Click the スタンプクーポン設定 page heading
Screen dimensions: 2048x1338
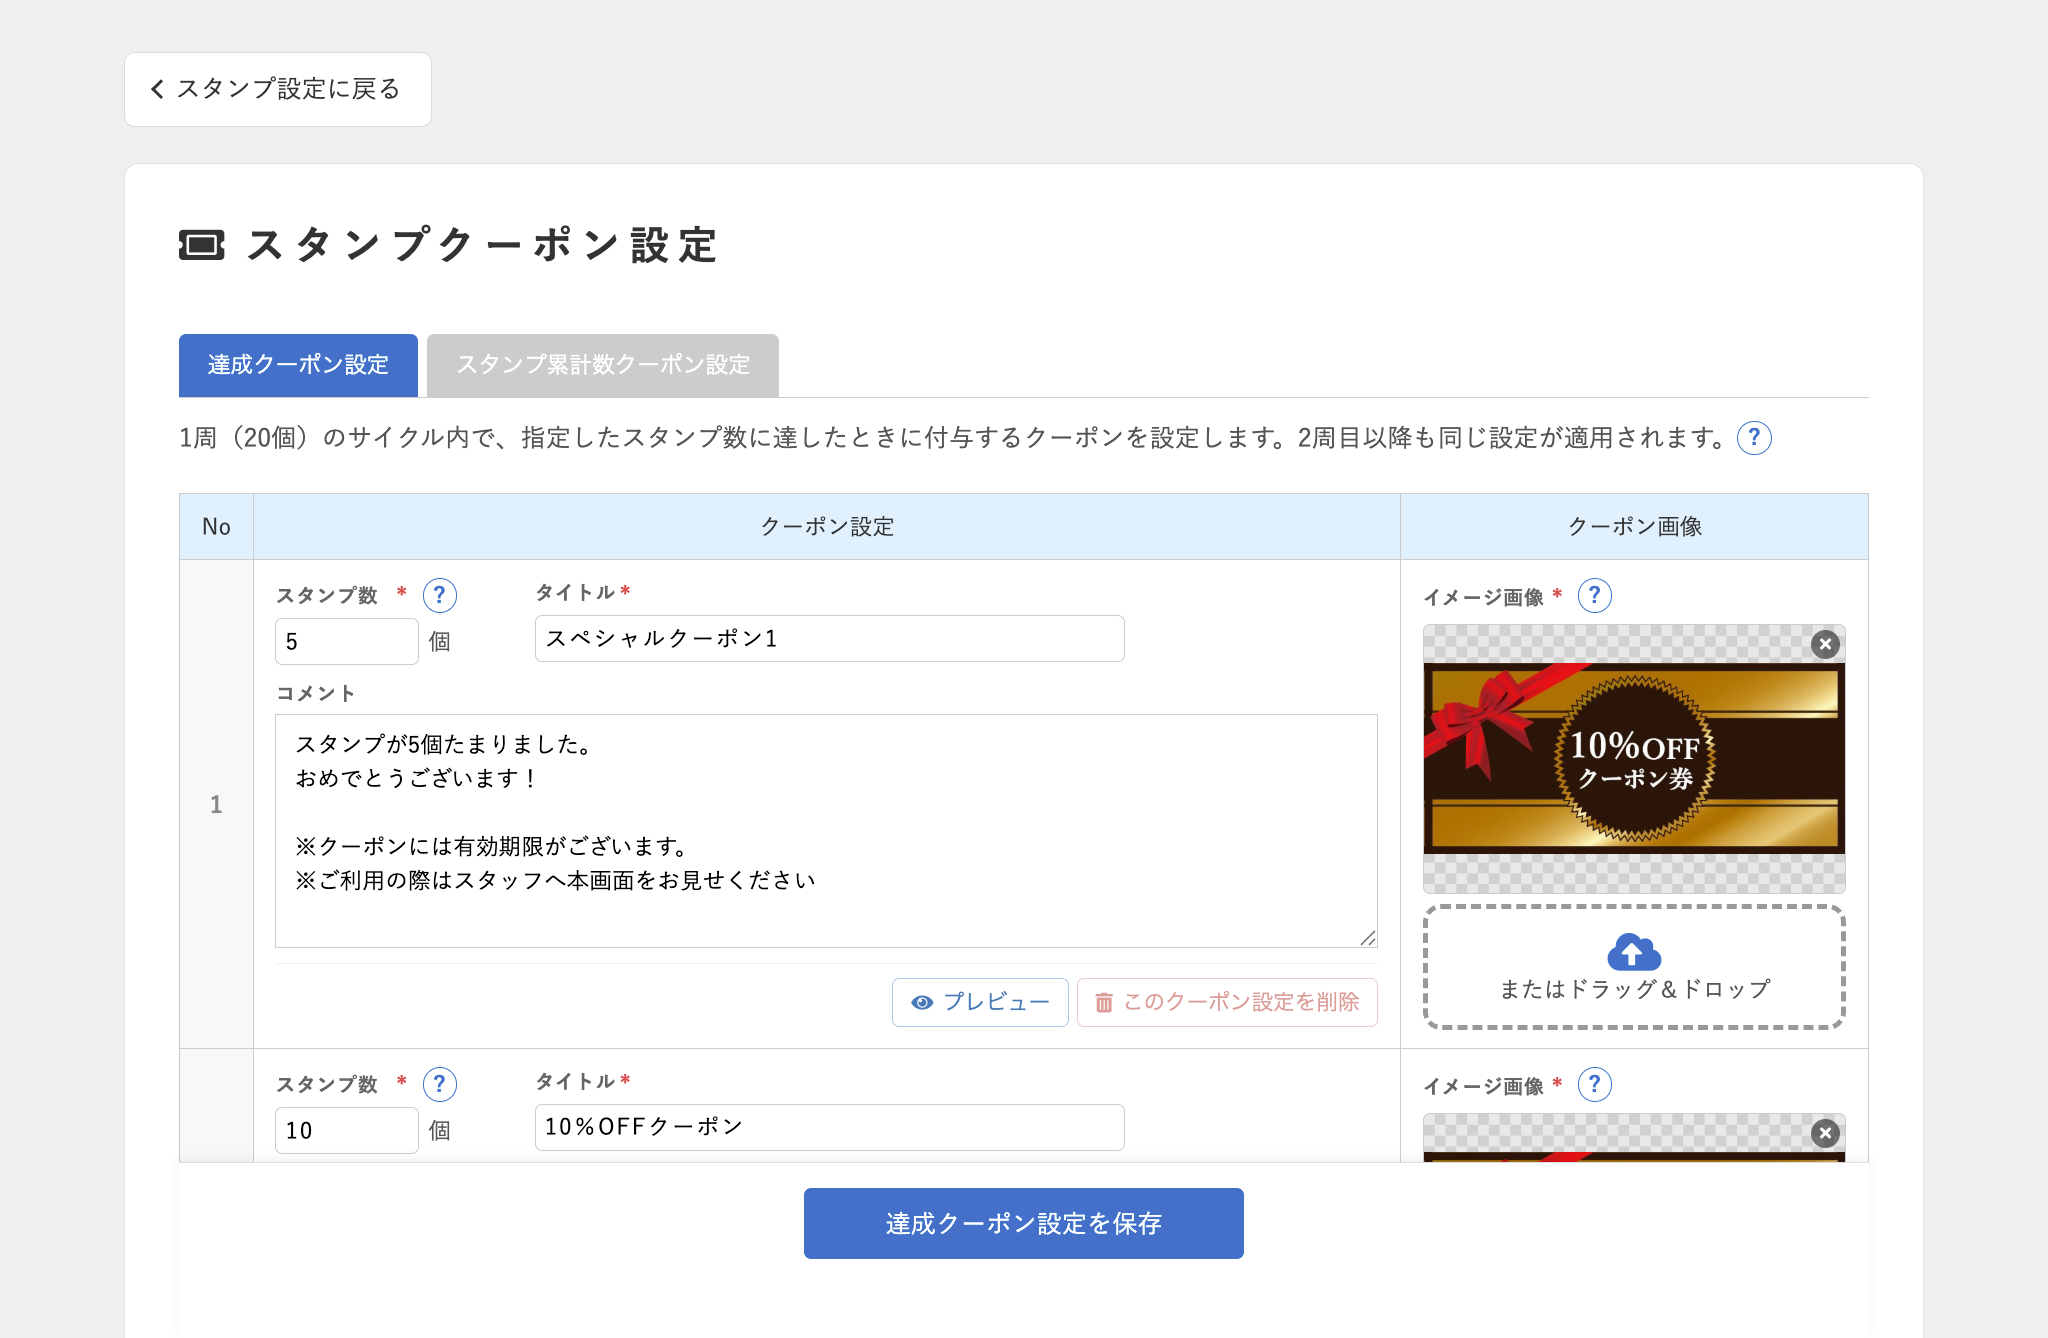[x=482, y=245]
